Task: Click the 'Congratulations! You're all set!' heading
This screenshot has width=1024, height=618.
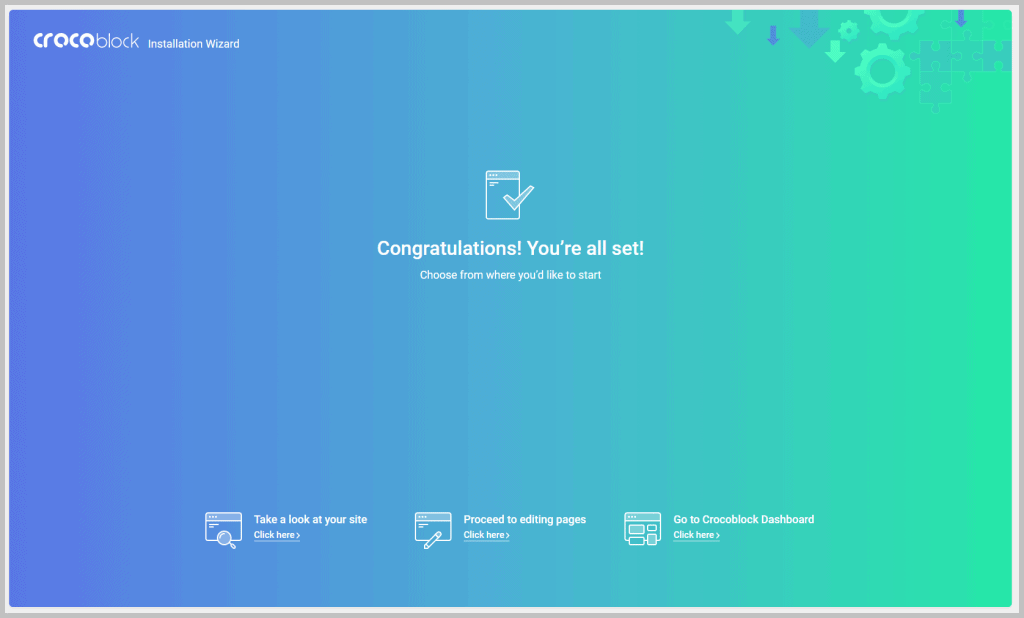Action: tap(510, 248)
